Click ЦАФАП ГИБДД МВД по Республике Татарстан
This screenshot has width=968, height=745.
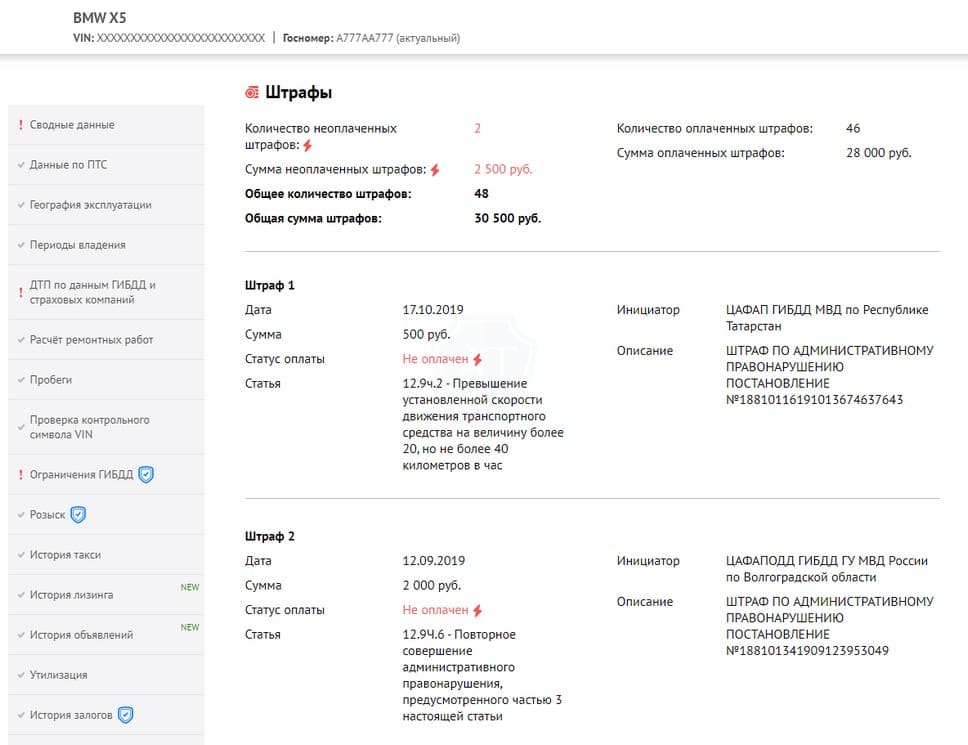click(x=827, y=318)
